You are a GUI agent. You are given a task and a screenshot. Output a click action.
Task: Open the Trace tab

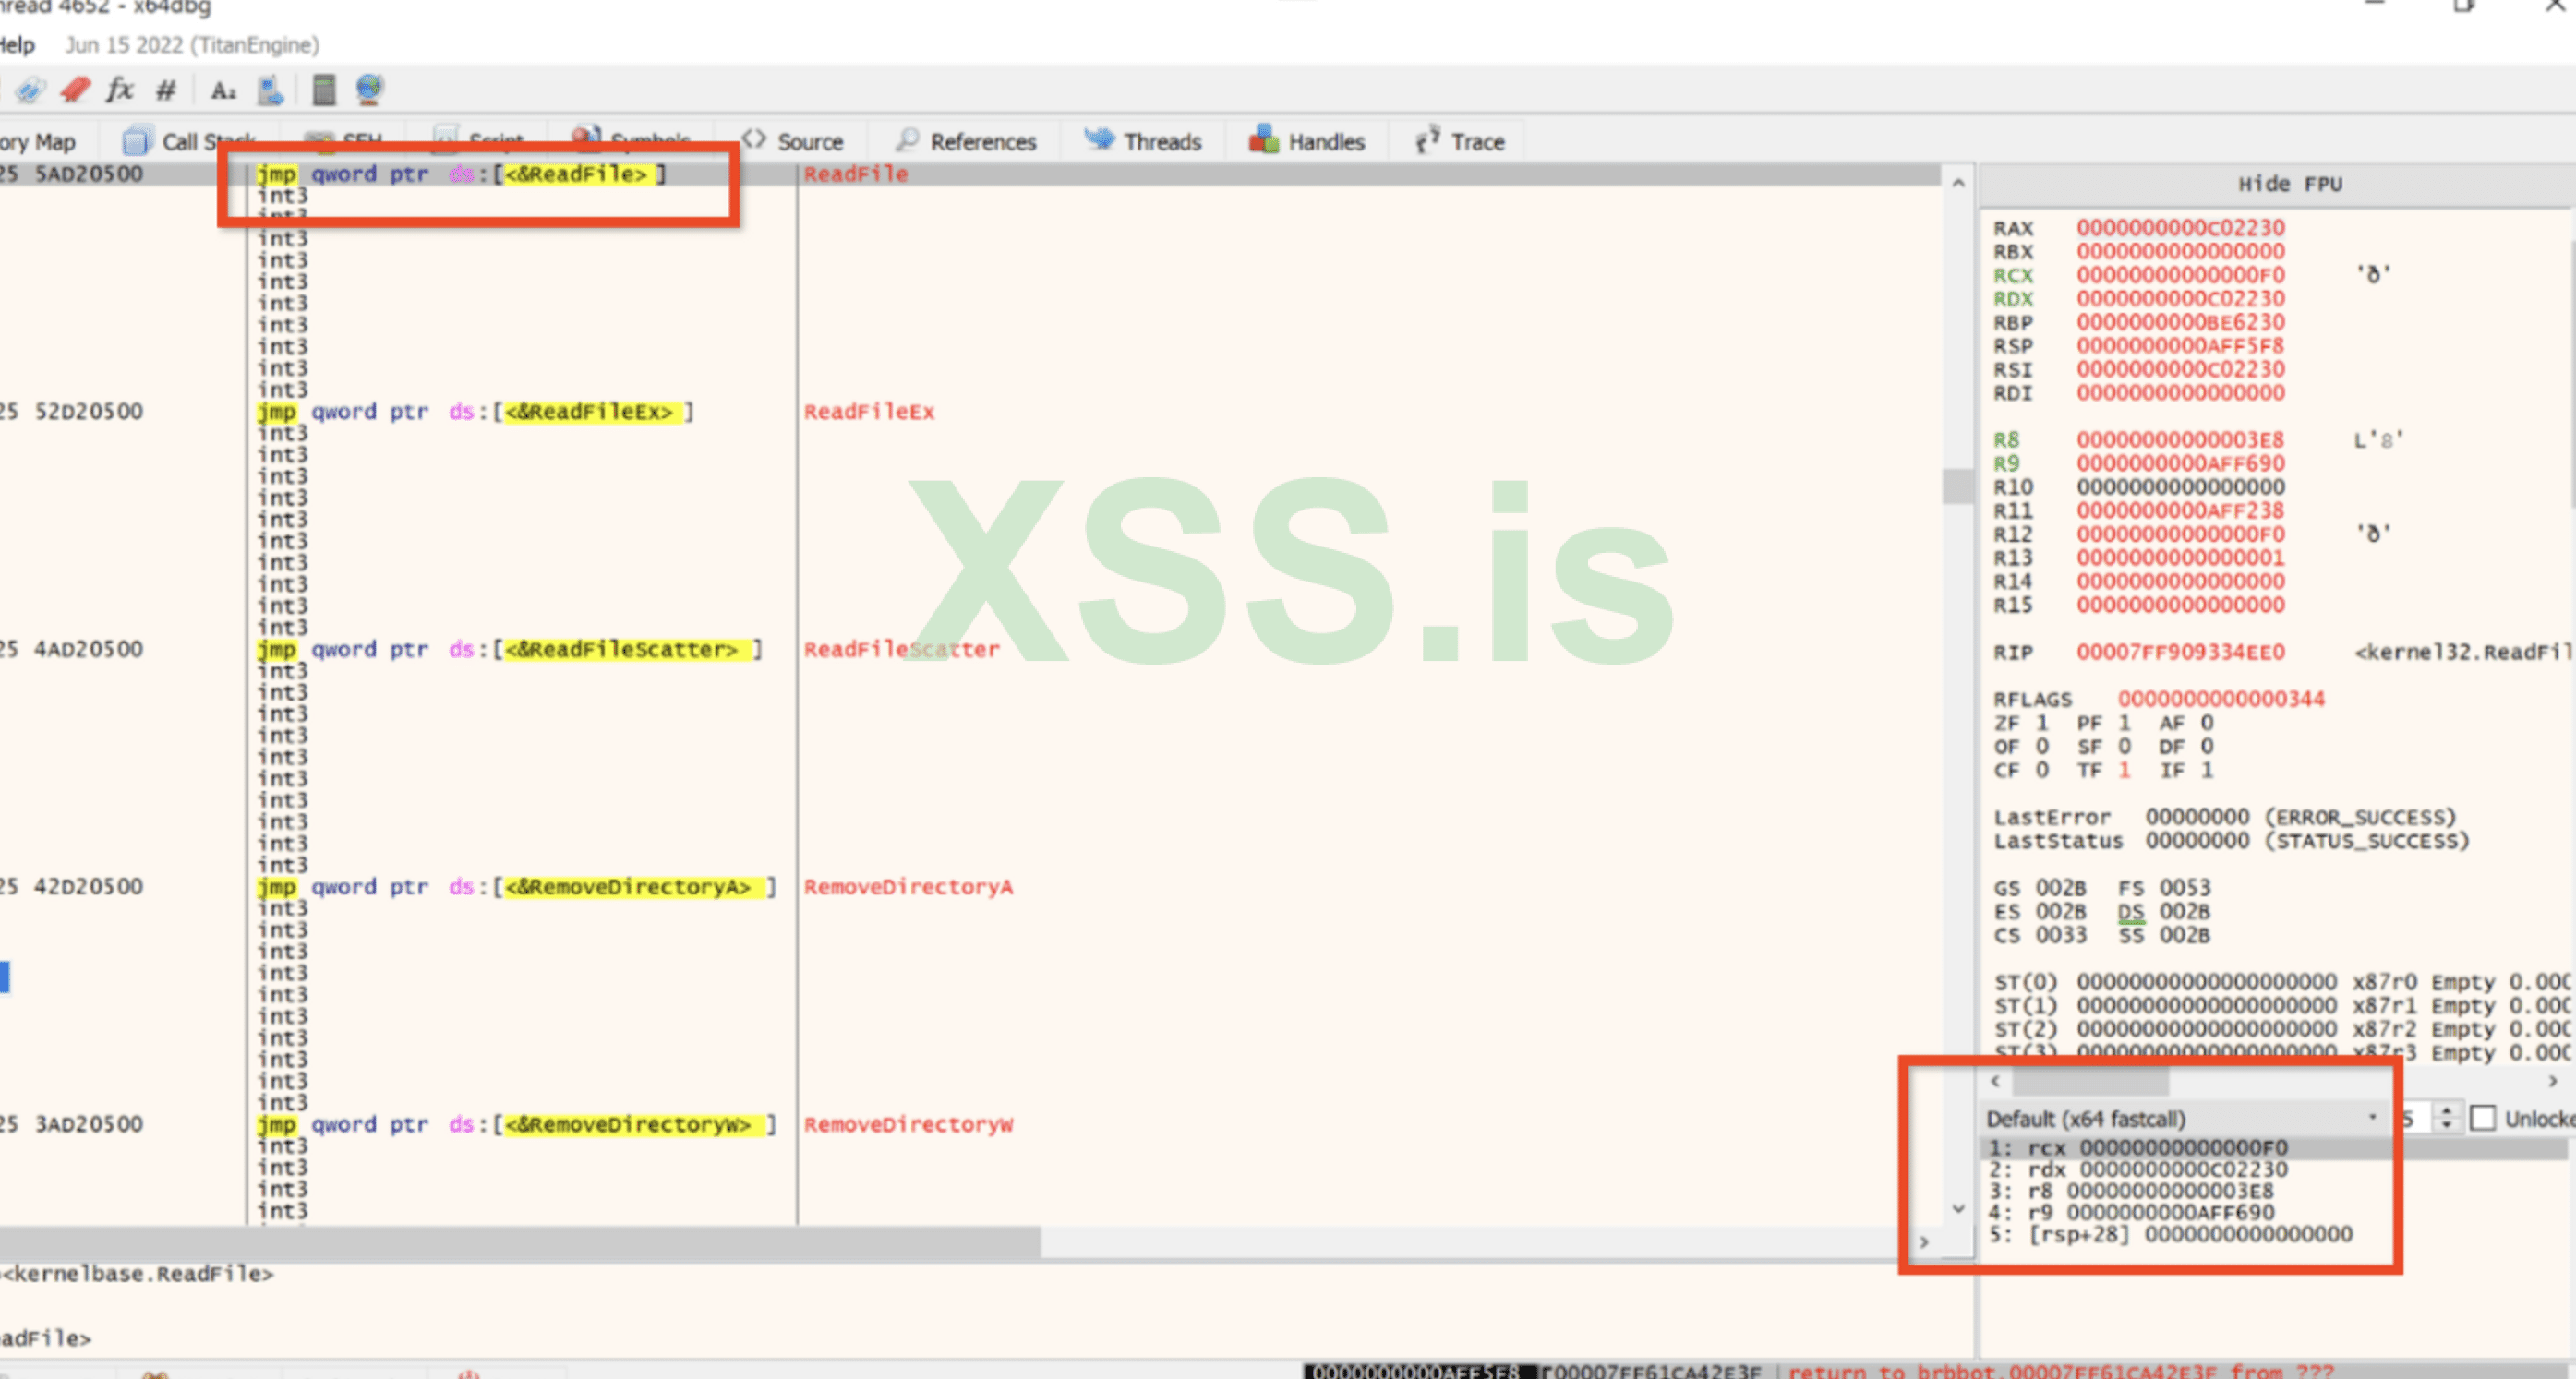coord(1460,142)
